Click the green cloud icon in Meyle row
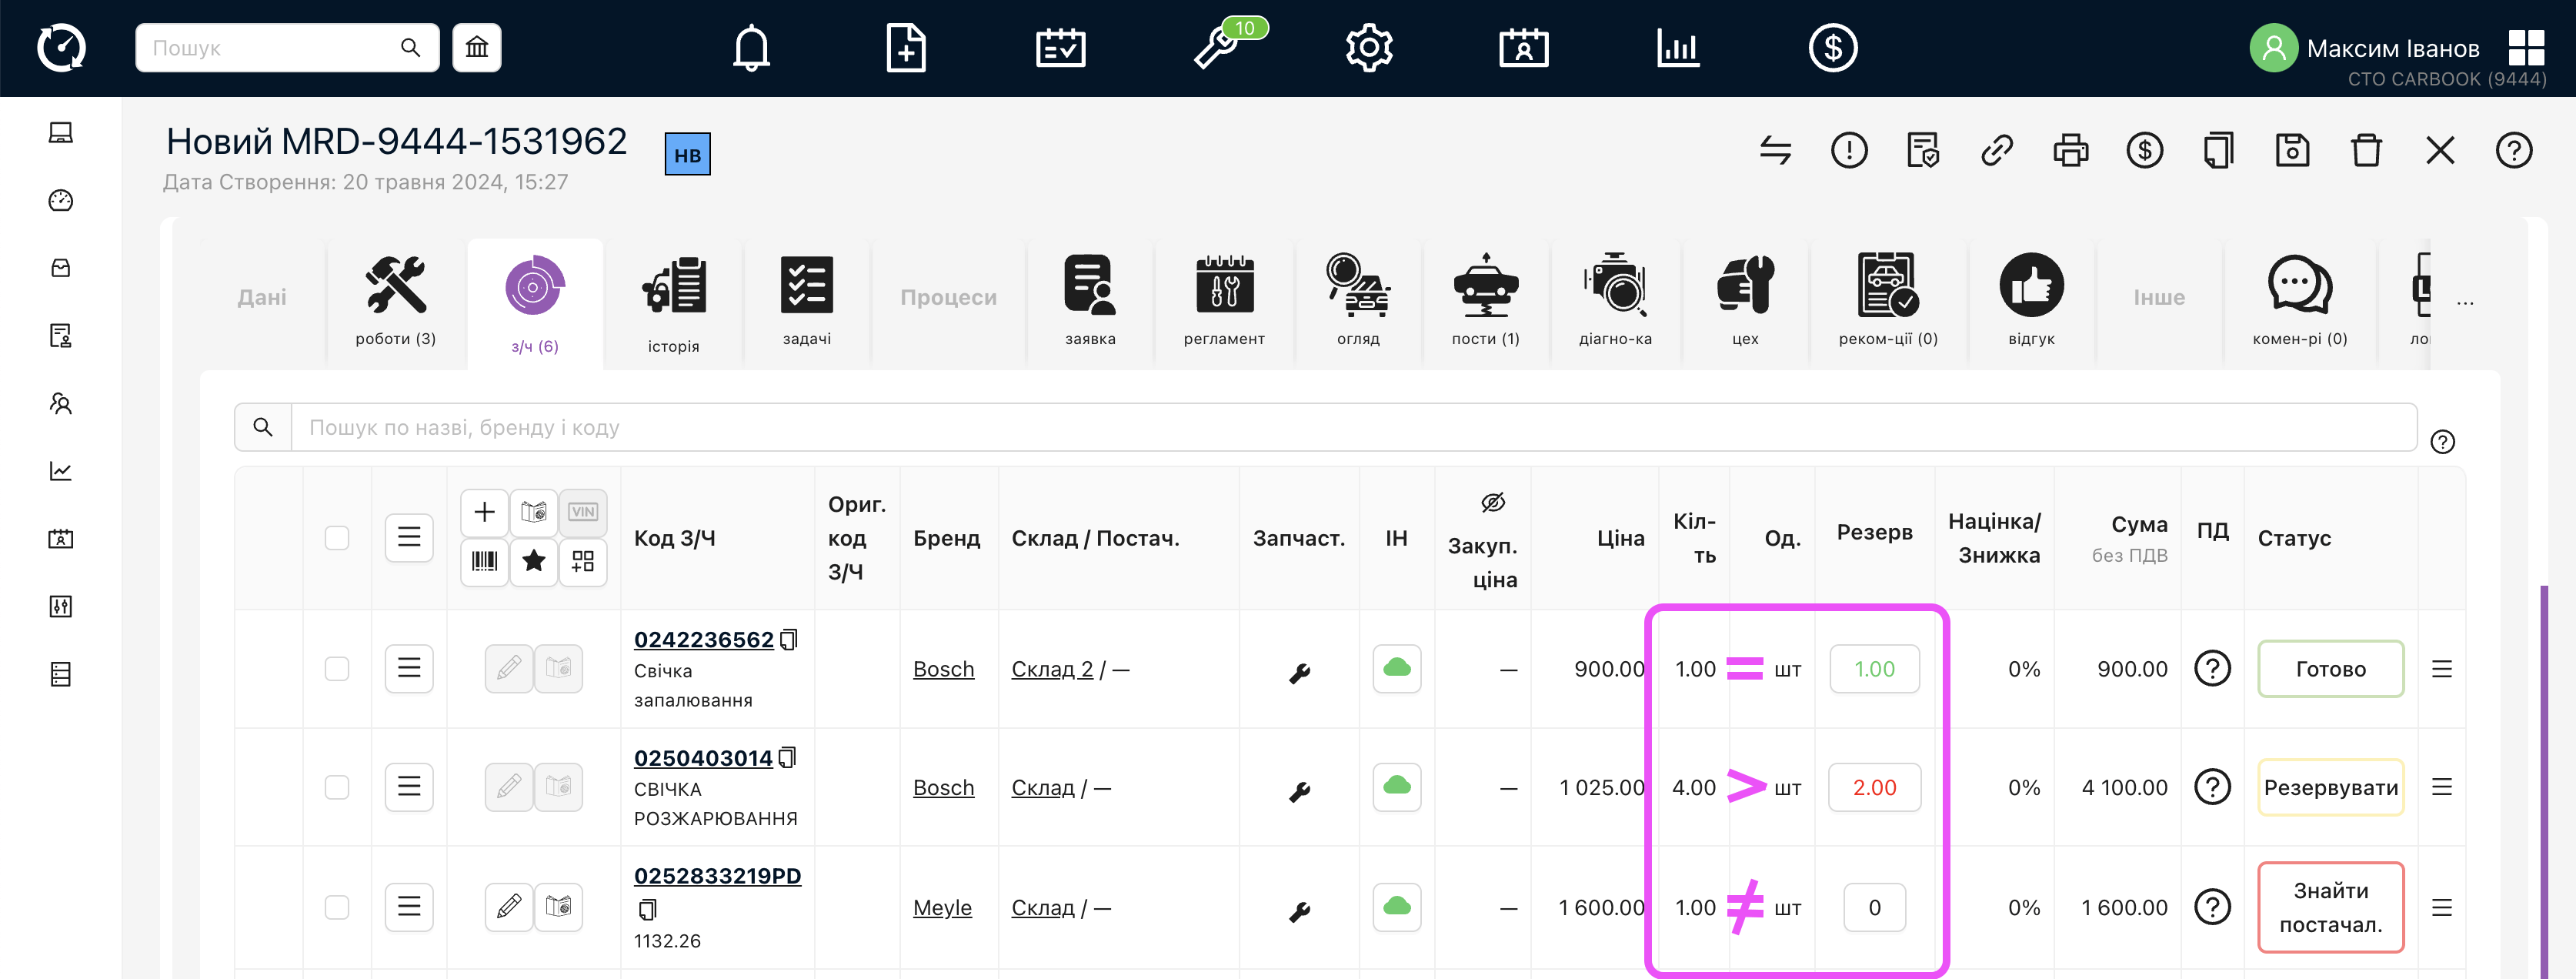2576x979 pixels. 1396,907
